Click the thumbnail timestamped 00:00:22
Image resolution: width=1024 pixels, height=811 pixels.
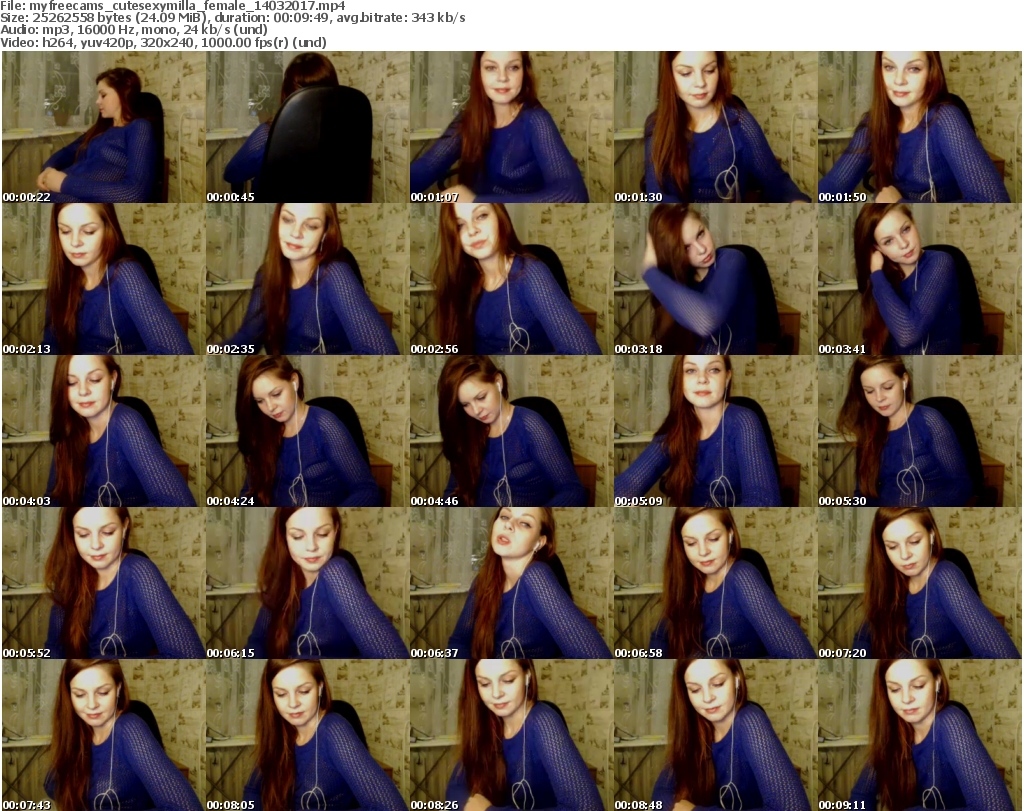click(x=104, y=127)
